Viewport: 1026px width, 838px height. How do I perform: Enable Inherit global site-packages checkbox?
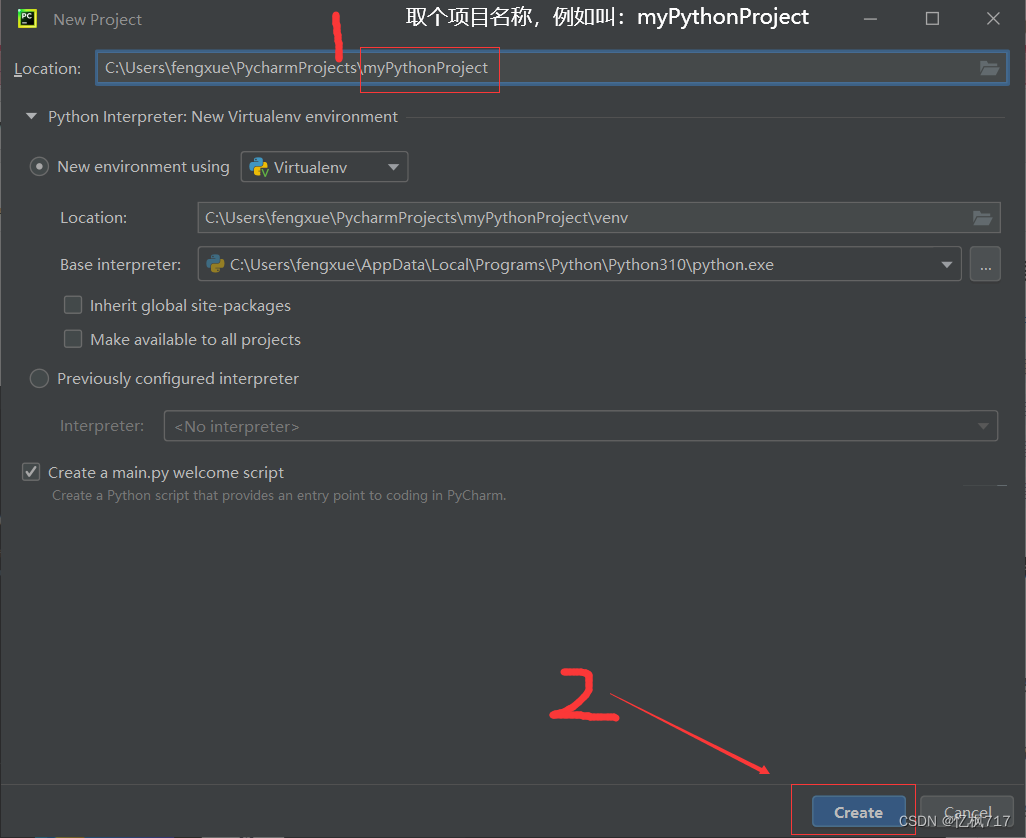[x=73, y=305]
